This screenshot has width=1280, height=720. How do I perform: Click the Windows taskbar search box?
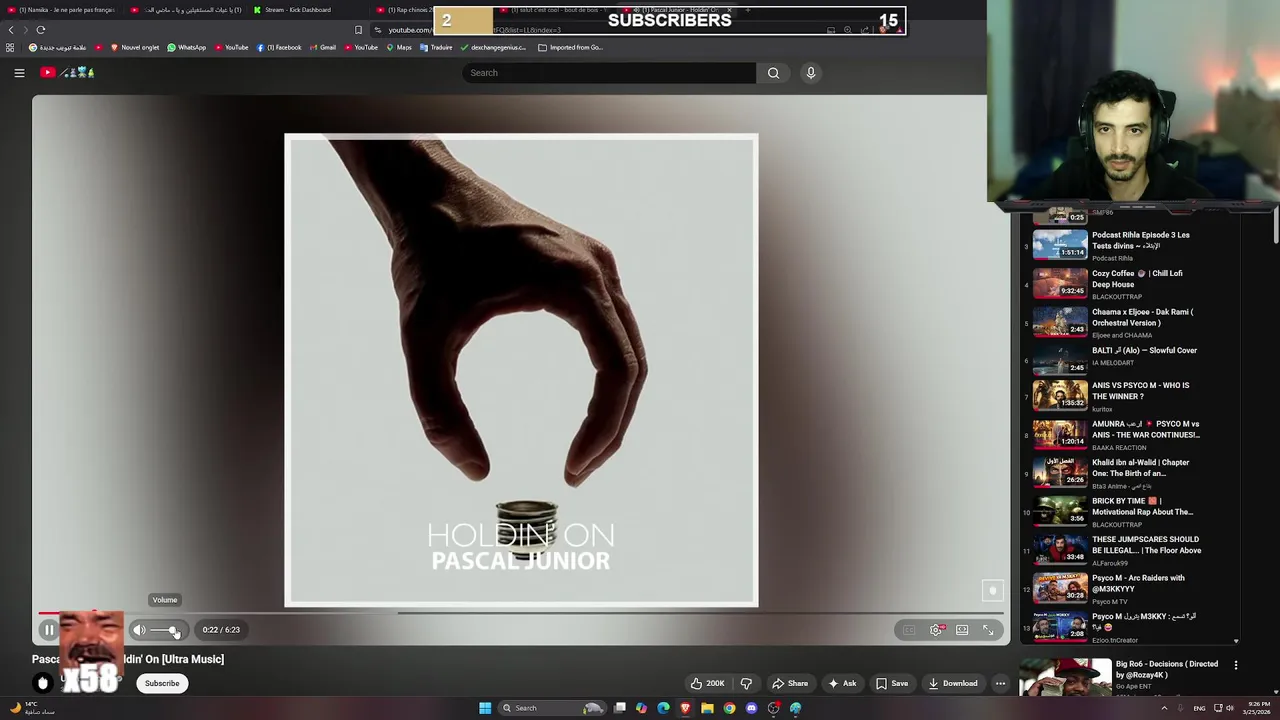pos(552,708)
